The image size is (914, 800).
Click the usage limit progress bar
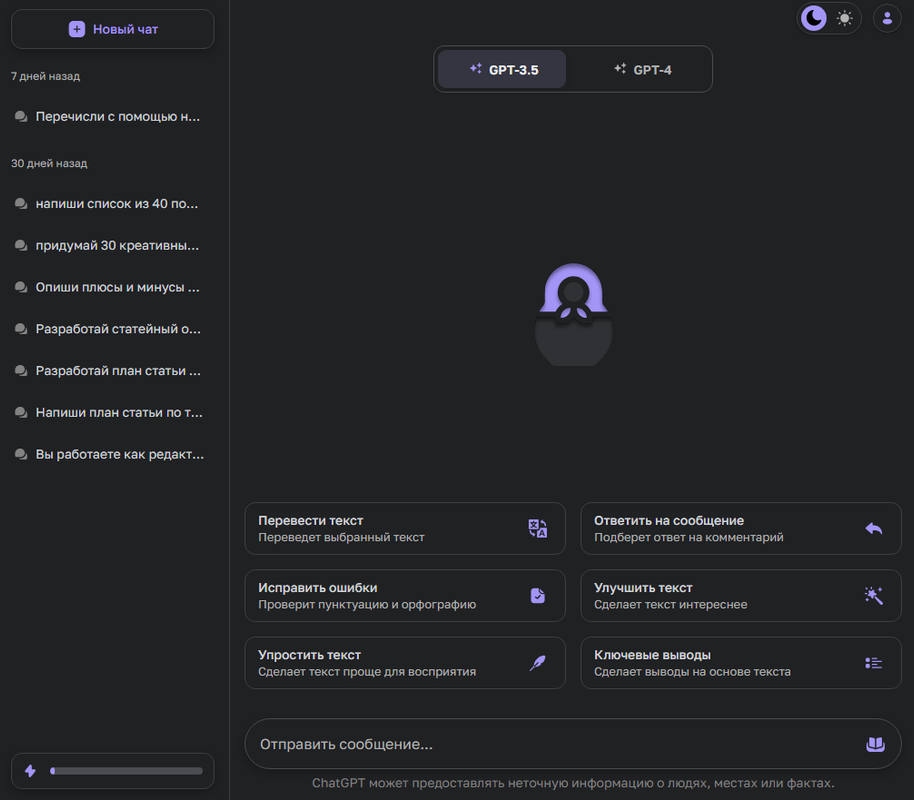pos(126,771)
